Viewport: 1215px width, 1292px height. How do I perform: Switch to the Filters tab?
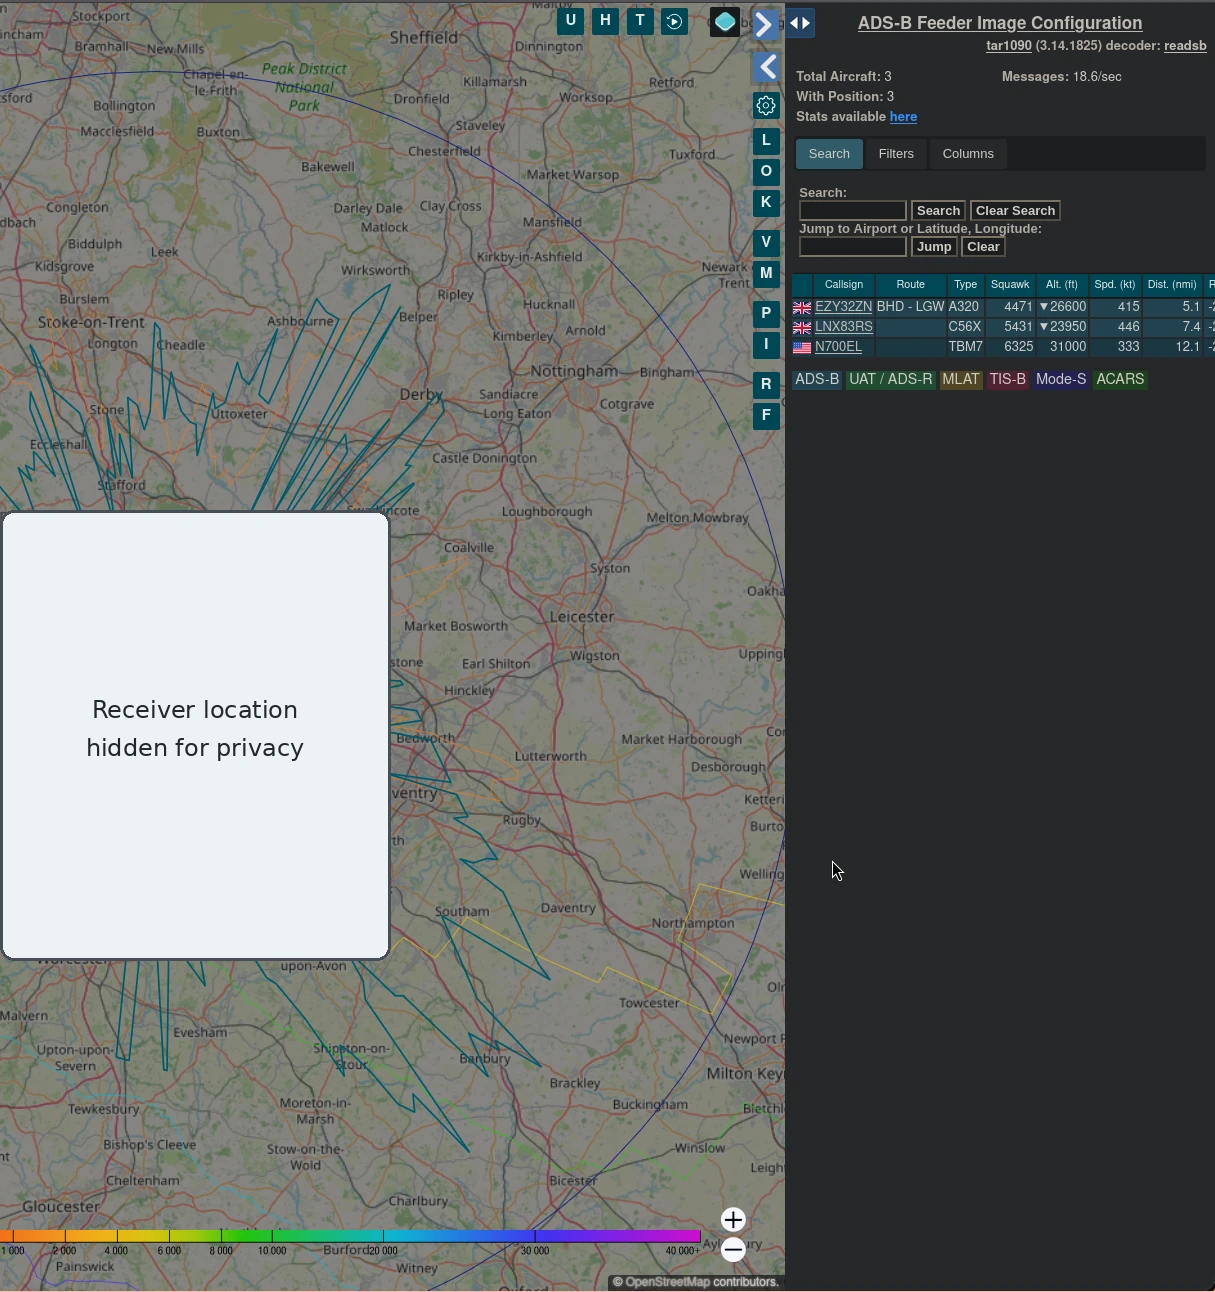pyautogui.click(x=896, y=154)
